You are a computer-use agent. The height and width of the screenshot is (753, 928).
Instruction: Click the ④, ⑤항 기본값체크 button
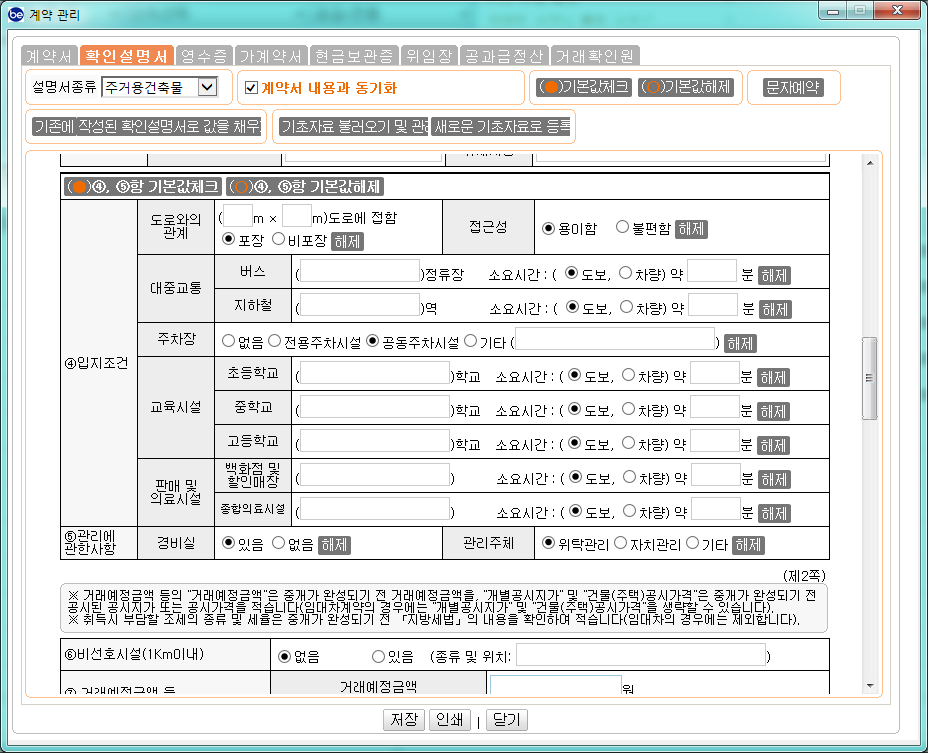142,187
